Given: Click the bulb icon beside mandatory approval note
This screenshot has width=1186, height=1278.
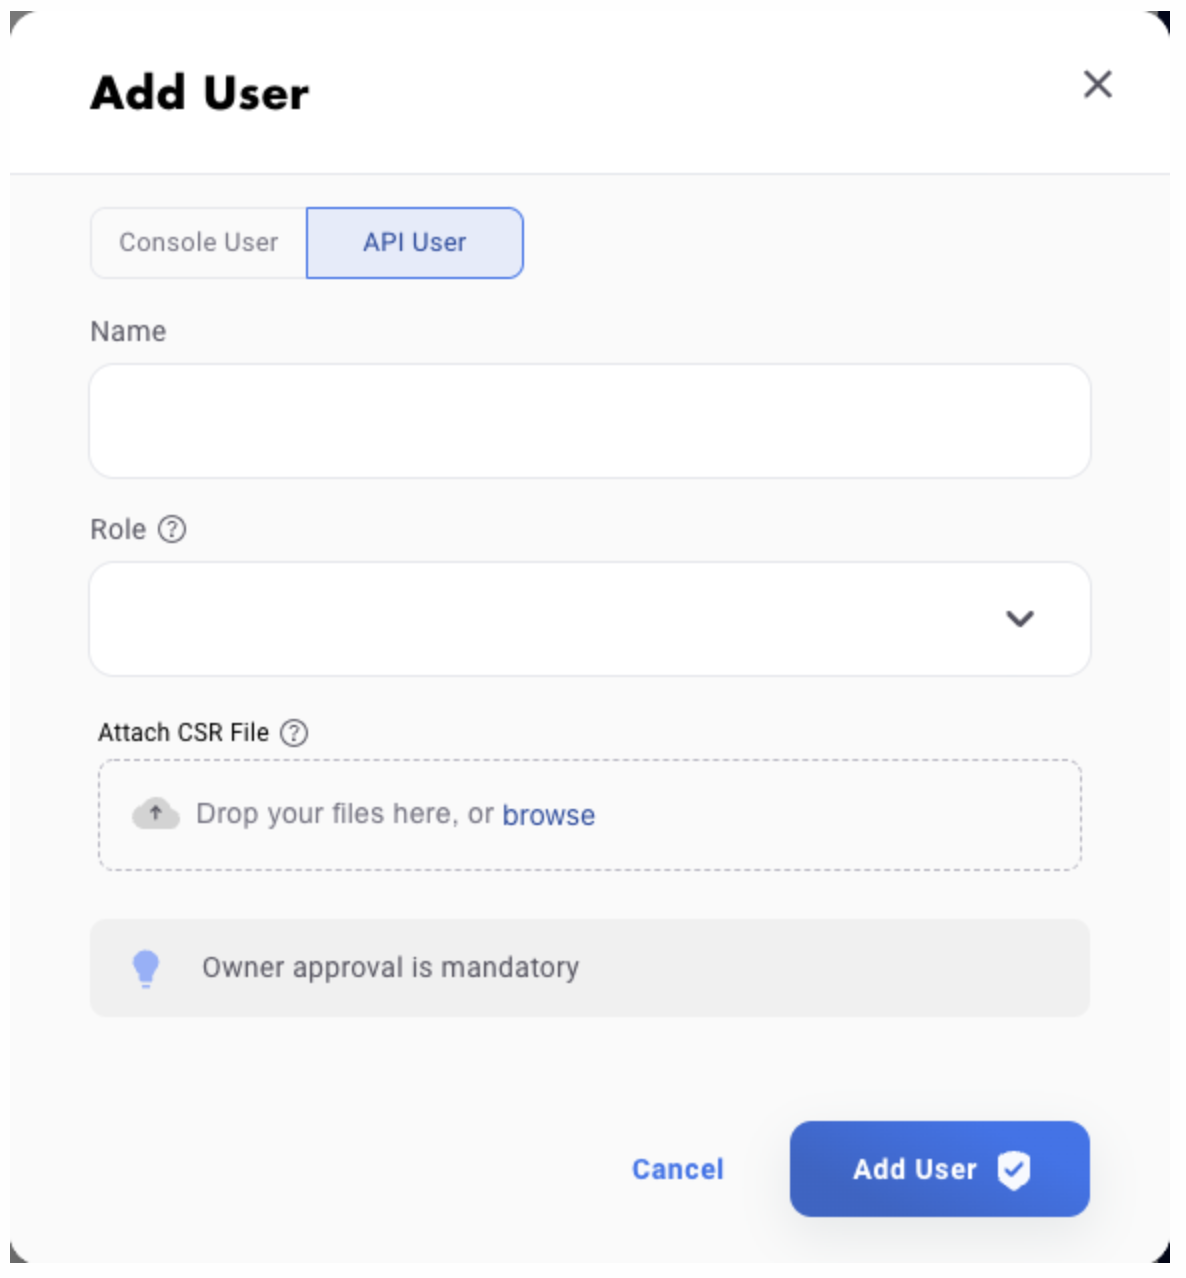Looking at the screenshot, I should click(148, 967).
